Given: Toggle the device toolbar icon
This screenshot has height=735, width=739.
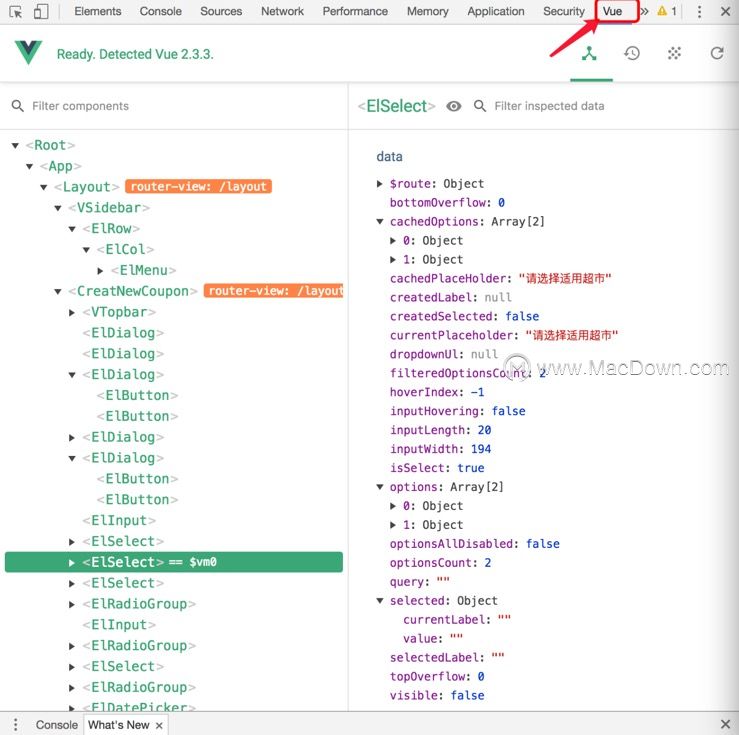Looking at the screenshot, I should pos(41,11).
